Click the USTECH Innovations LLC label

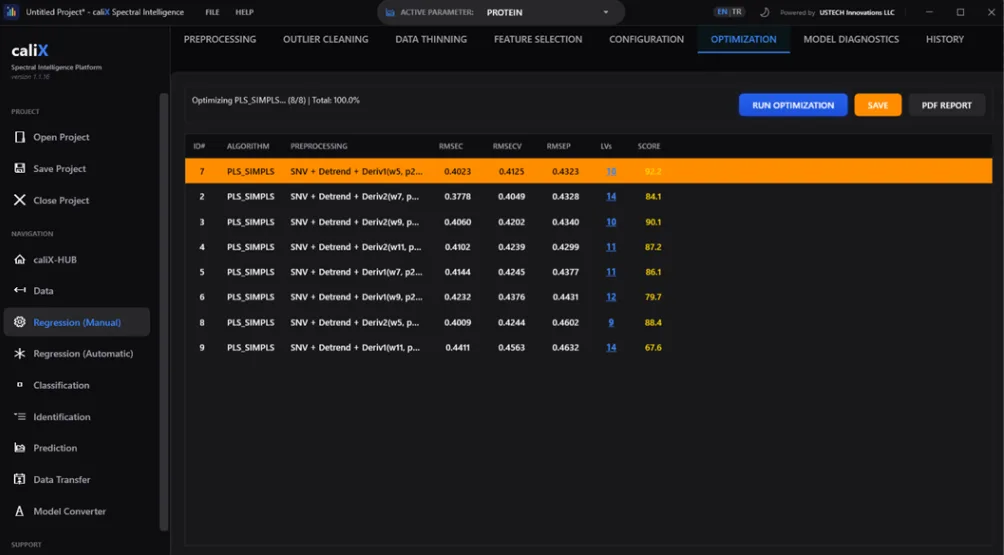pos(857,12)
